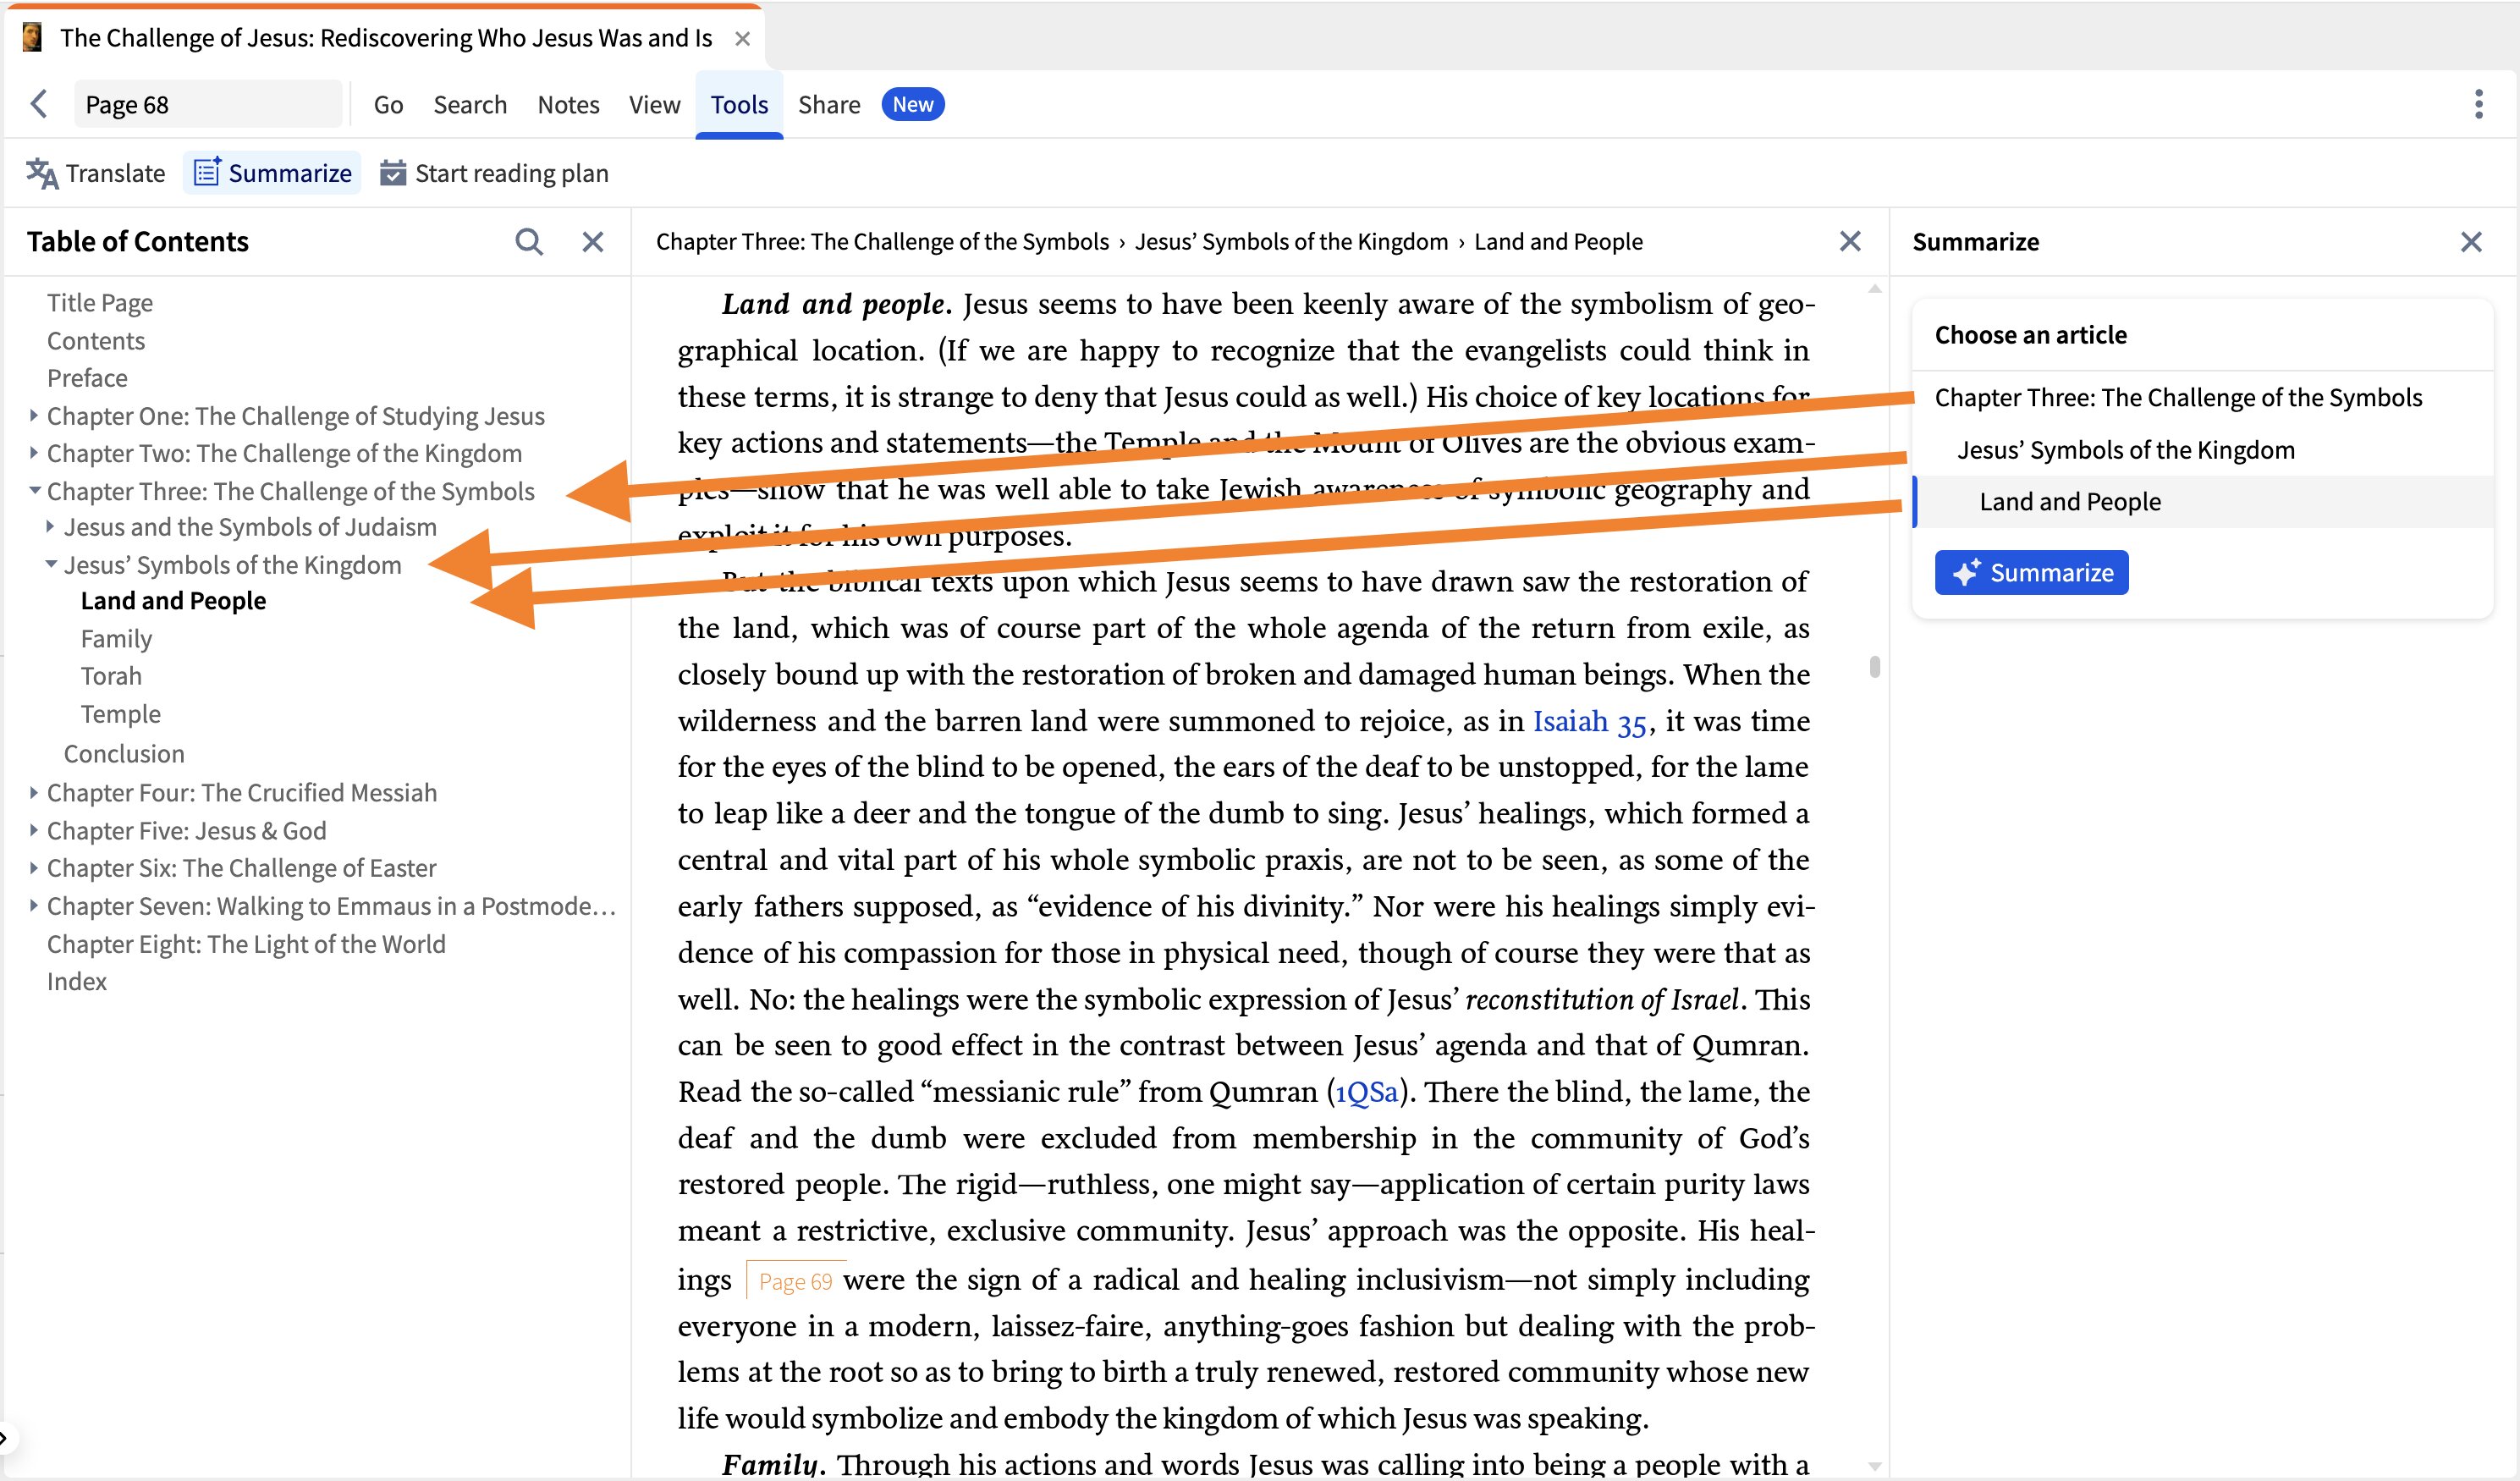Open the overflow (three-dot) menu
The image size is (2520, 1481).
click(2479, 104)
